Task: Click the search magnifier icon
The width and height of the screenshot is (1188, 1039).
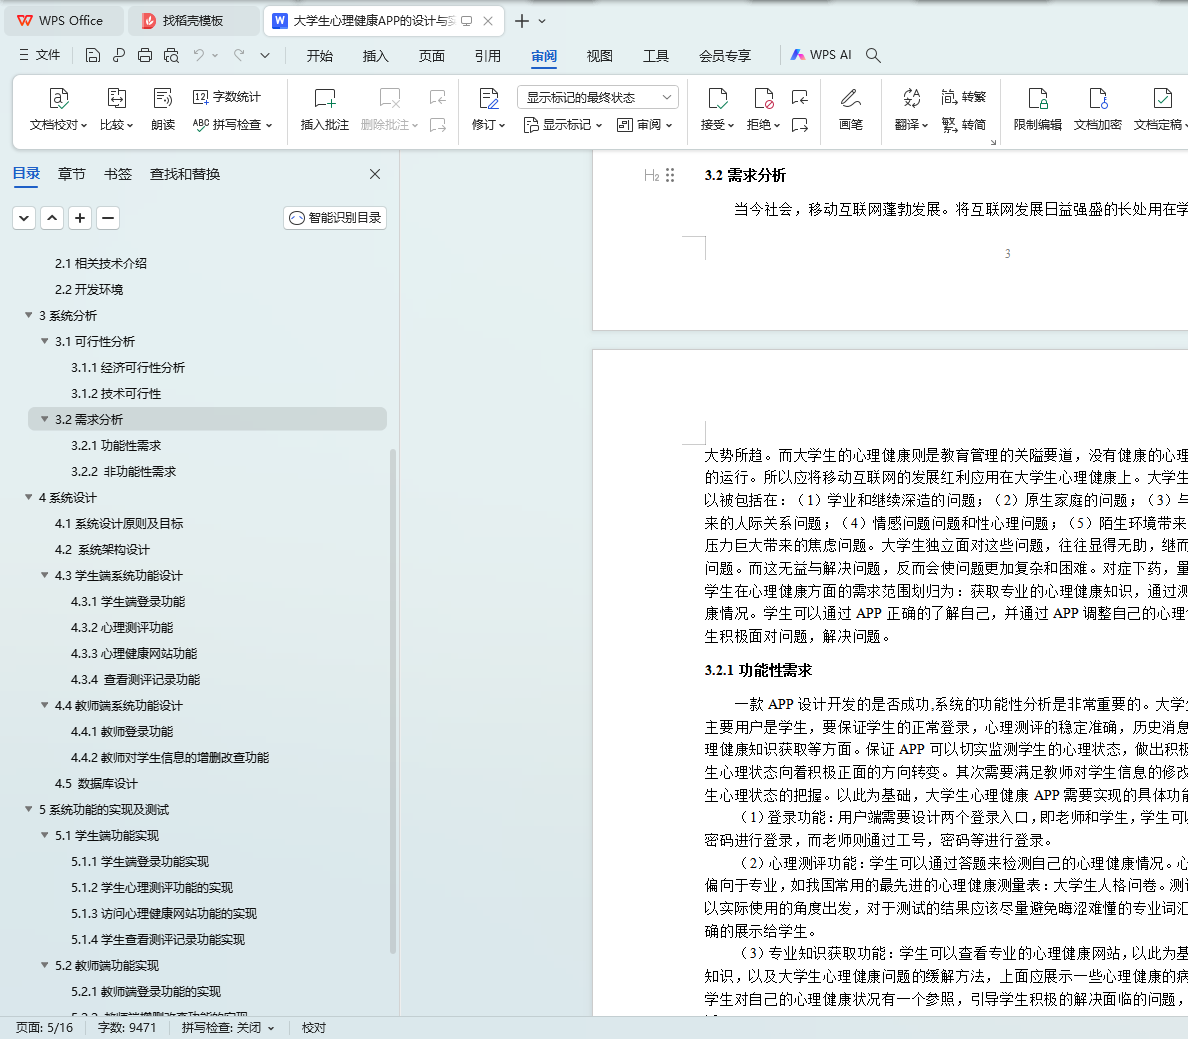Action: (873, 55)
